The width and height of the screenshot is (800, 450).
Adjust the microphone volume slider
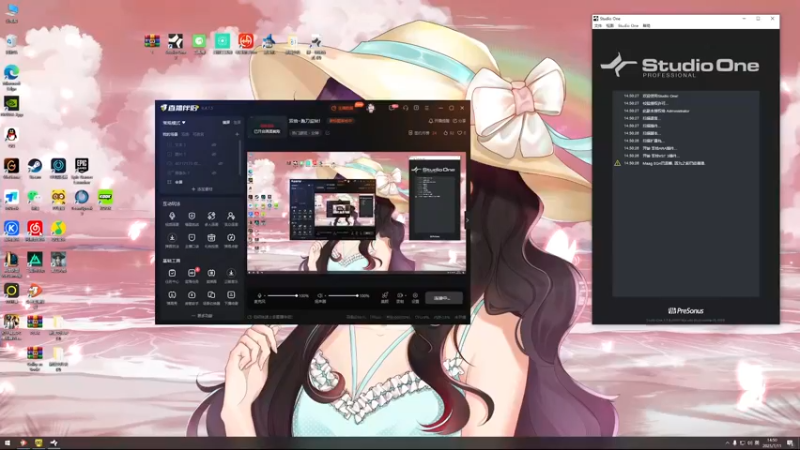[x=282, y=295]
